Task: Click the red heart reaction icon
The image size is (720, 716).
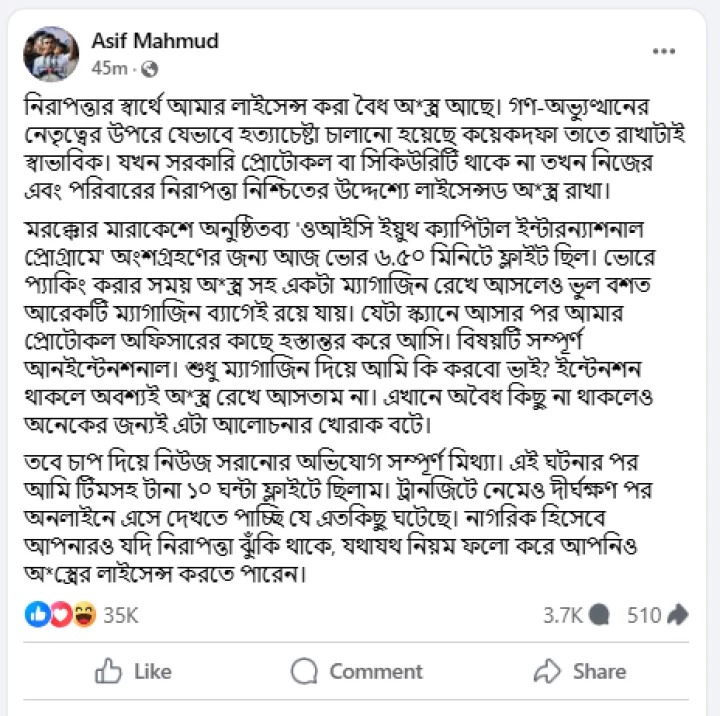Action: pos(60,615)
